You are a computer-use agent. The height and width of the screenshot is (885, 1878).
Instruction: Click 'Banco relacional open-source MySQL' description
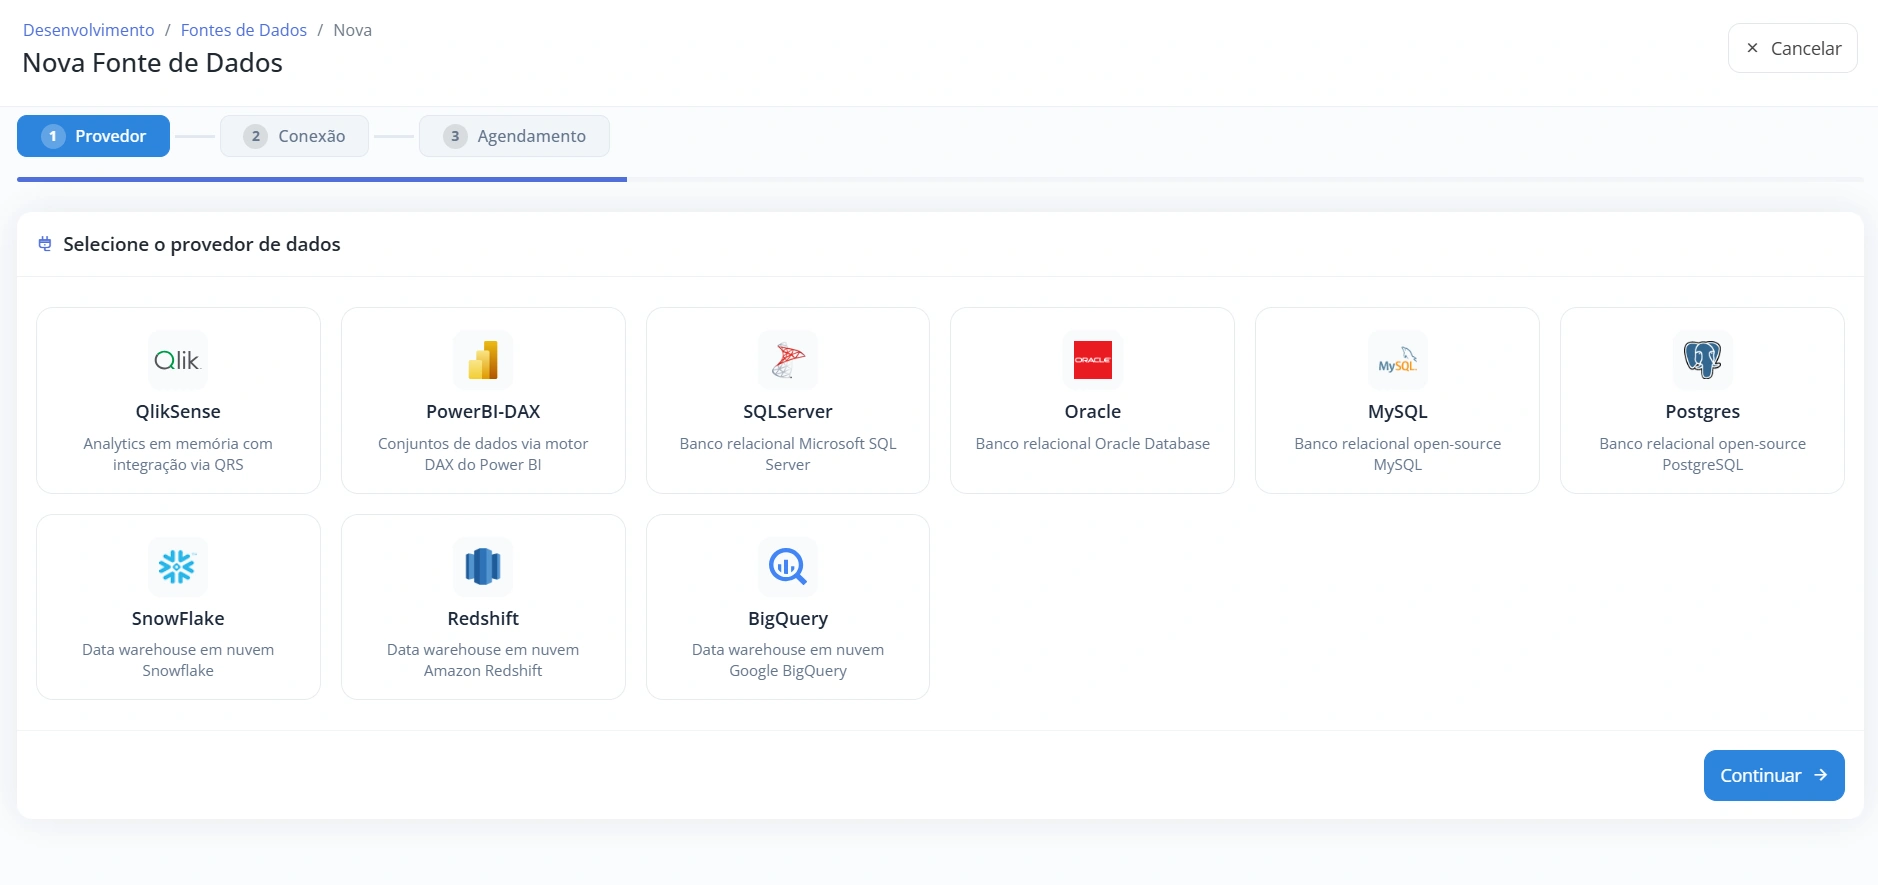[1398, 454]
